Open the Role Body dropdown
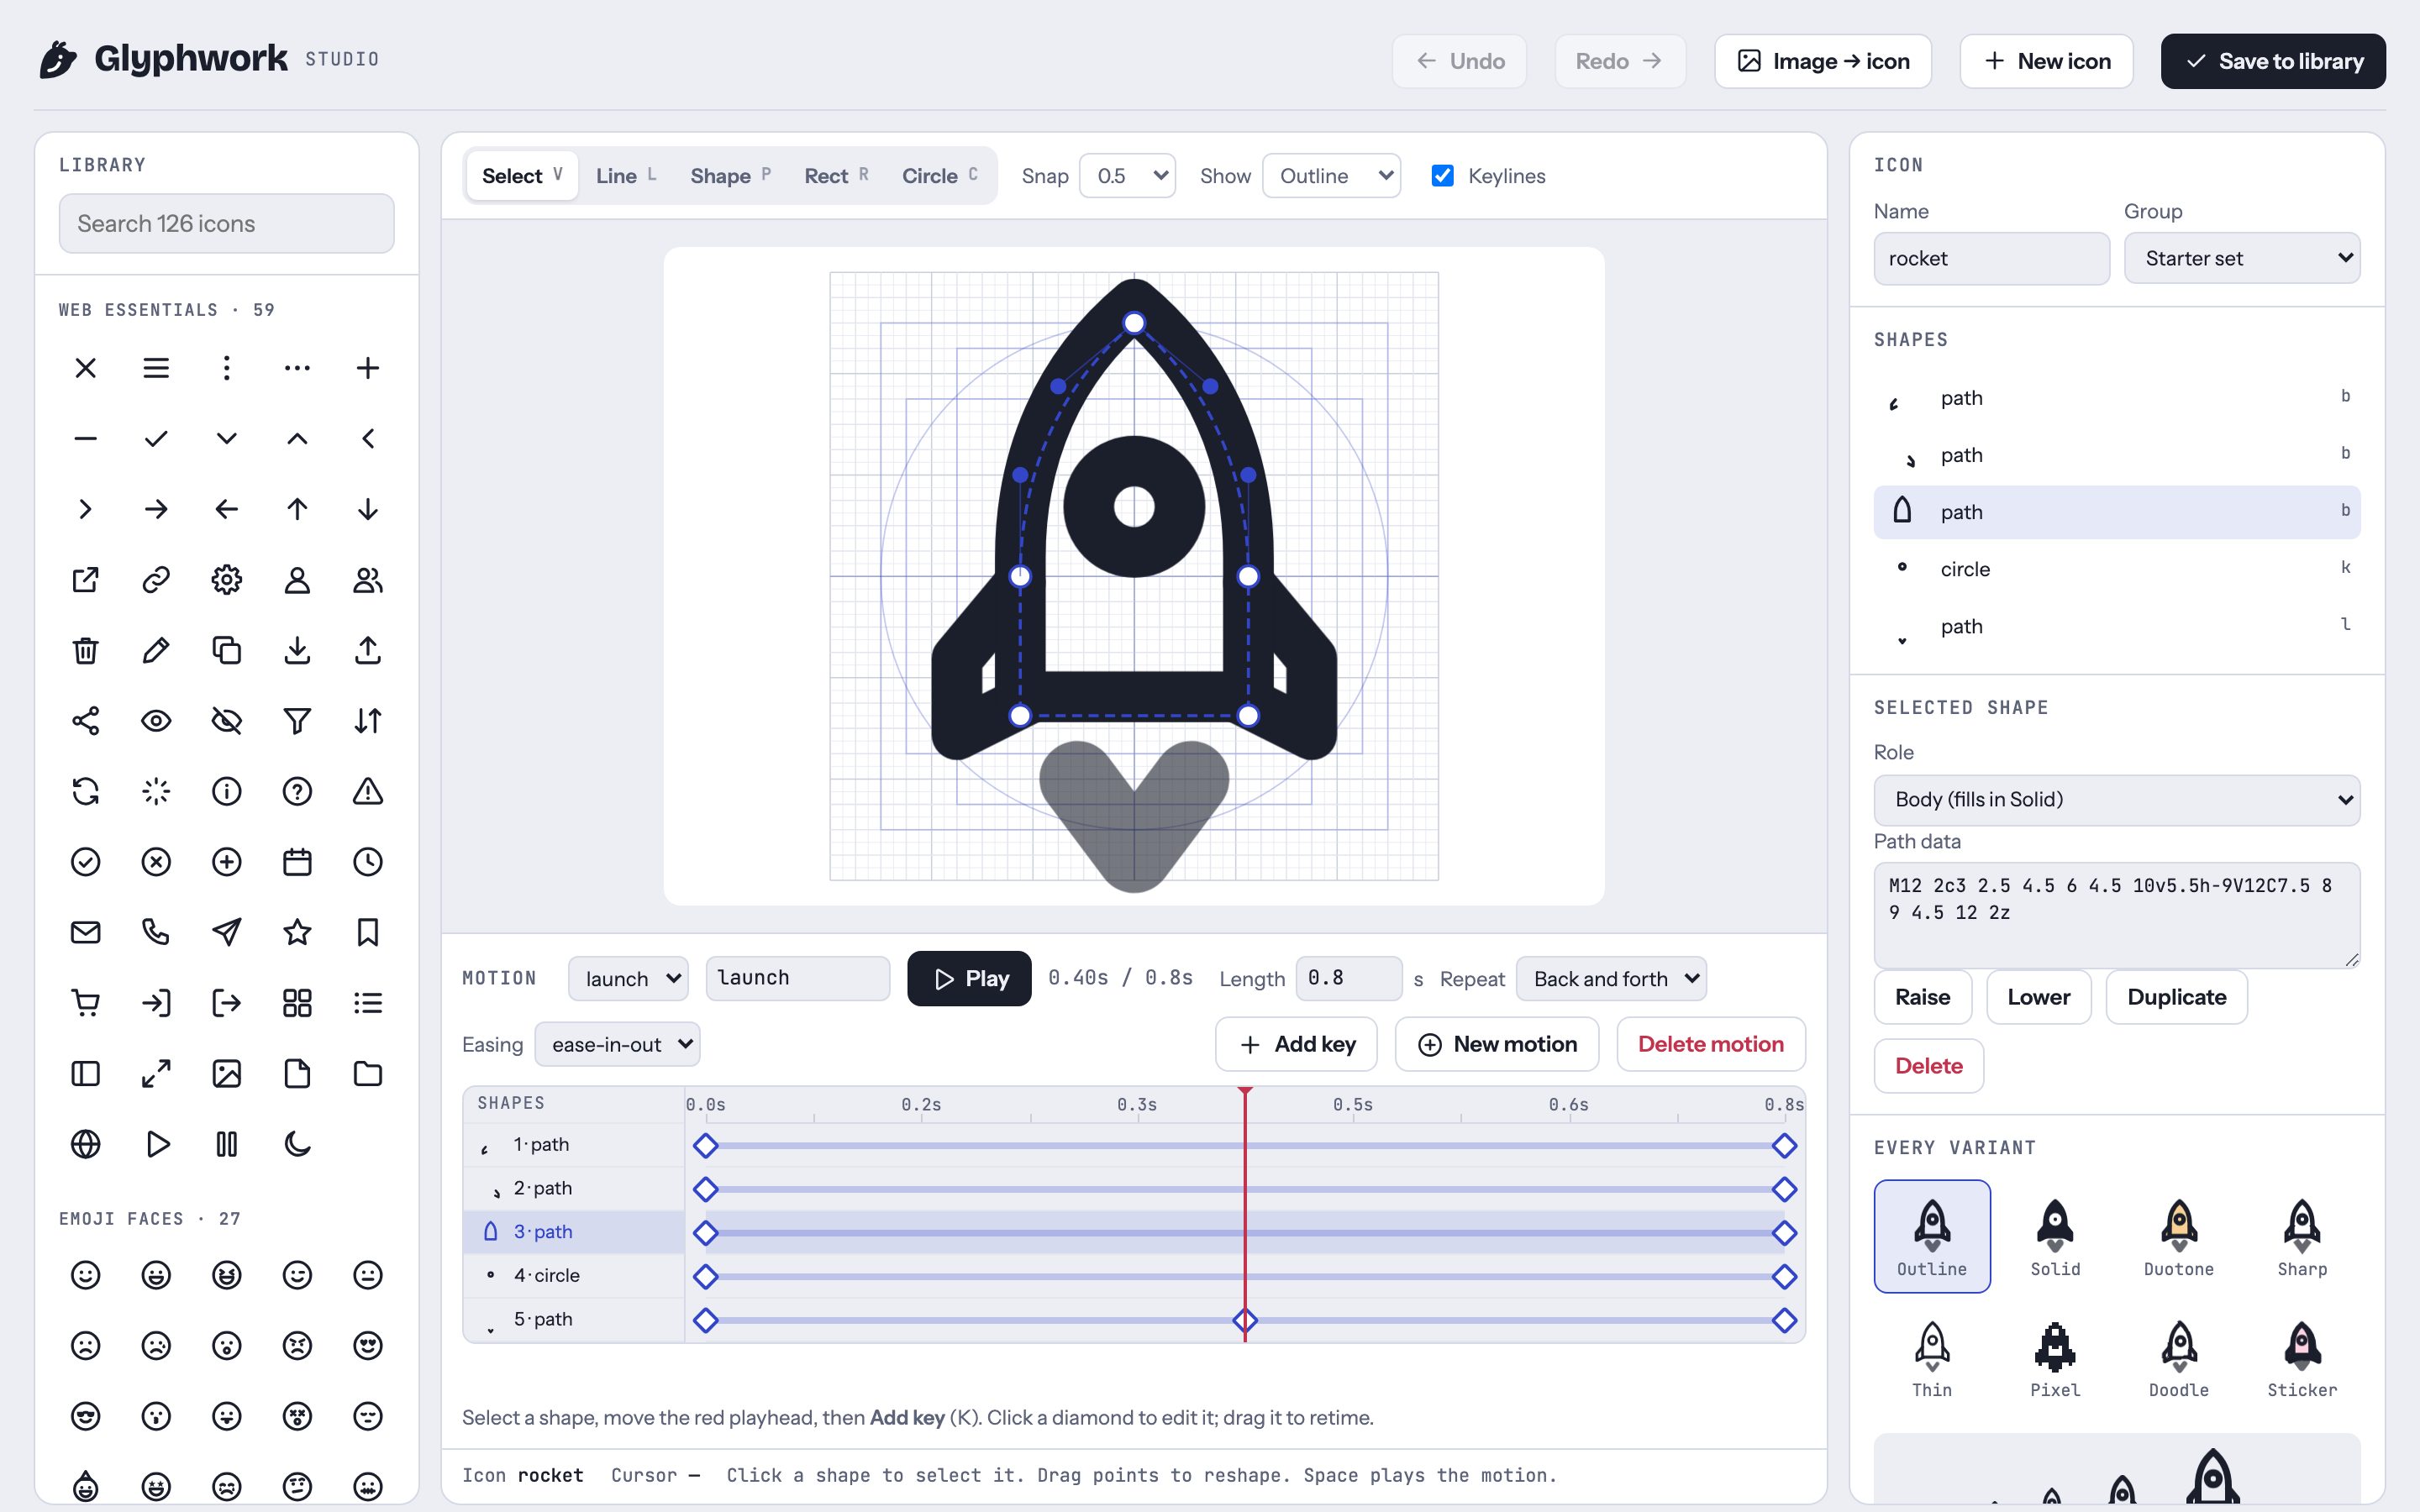Screen dimensions: 2420x1512 pyautogui.click(x=2117, y=800)
